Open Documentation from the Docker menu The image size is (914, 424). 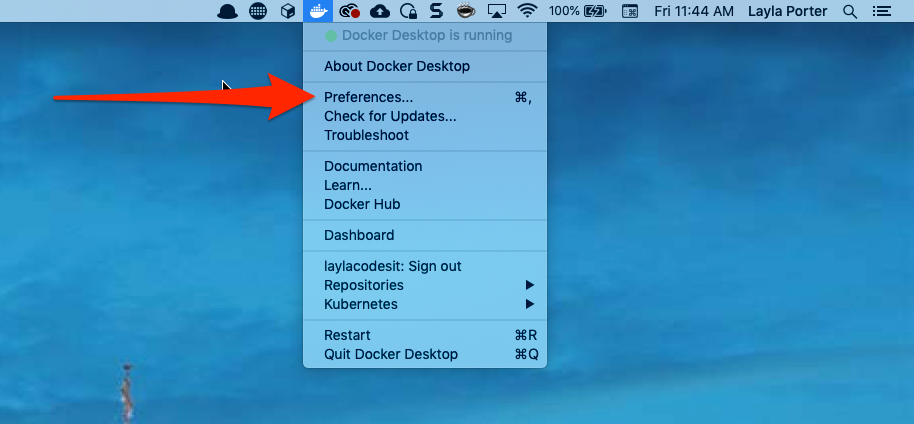(x=426, y=166)
